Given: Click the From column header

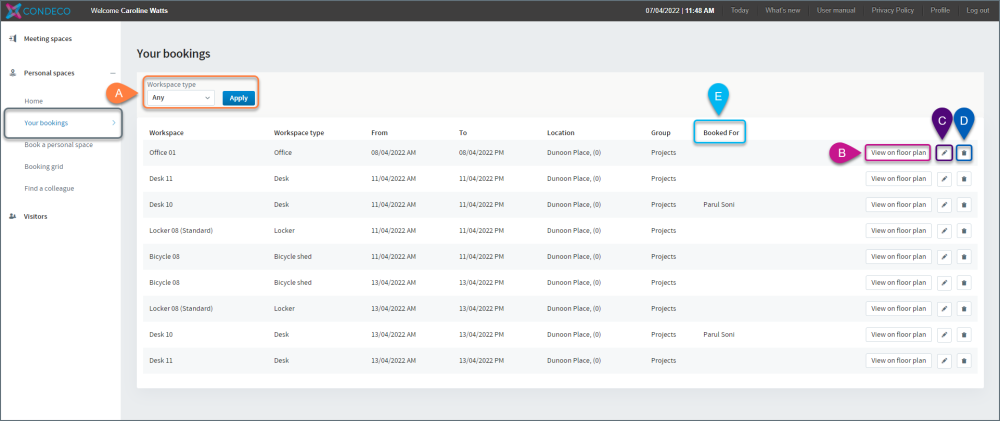Looking at the screenshot, I should coord(379,133).
